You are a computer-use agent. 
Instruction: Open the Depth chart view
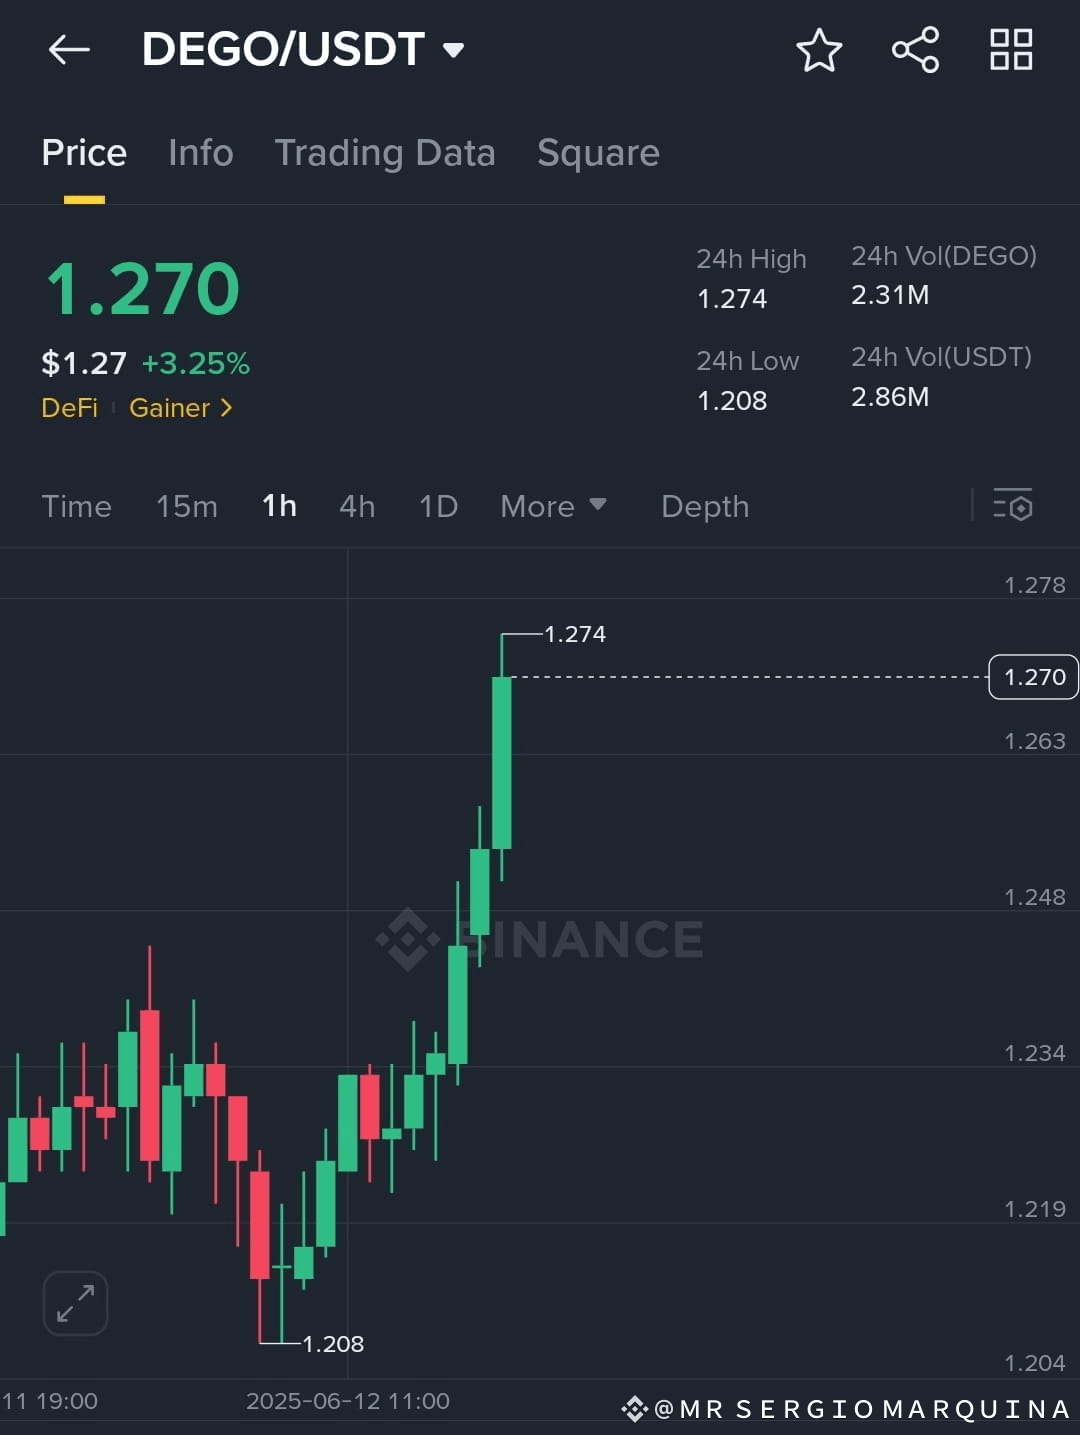704,507
